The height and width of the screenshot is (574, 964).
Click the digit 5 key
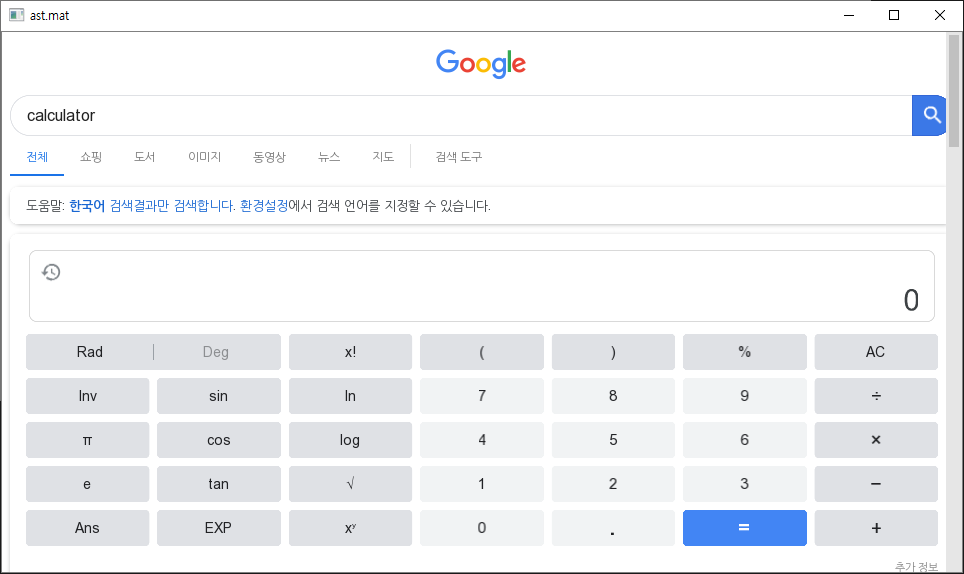pos(613,440)
